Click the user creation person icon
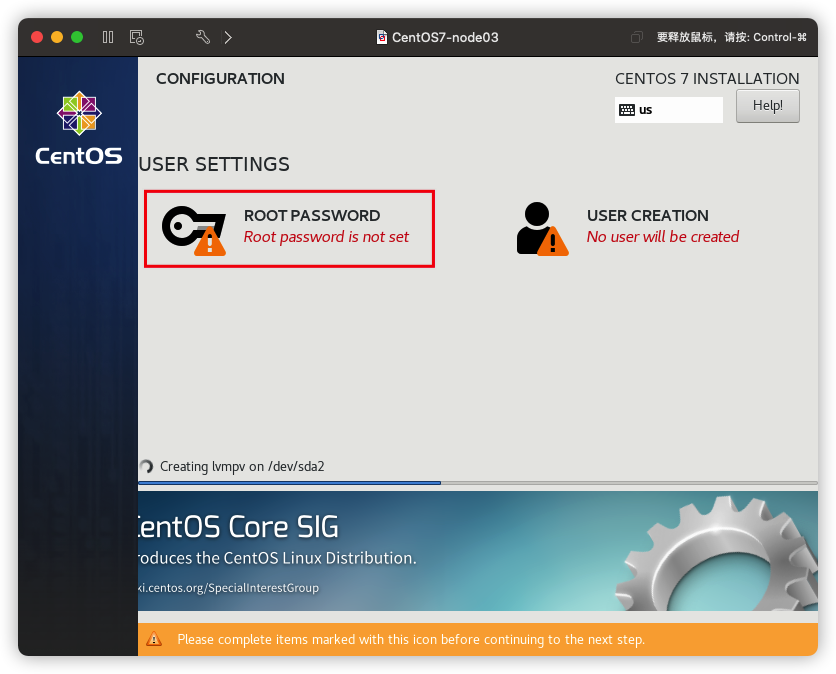The image size is (836, 674). [542, 229]
